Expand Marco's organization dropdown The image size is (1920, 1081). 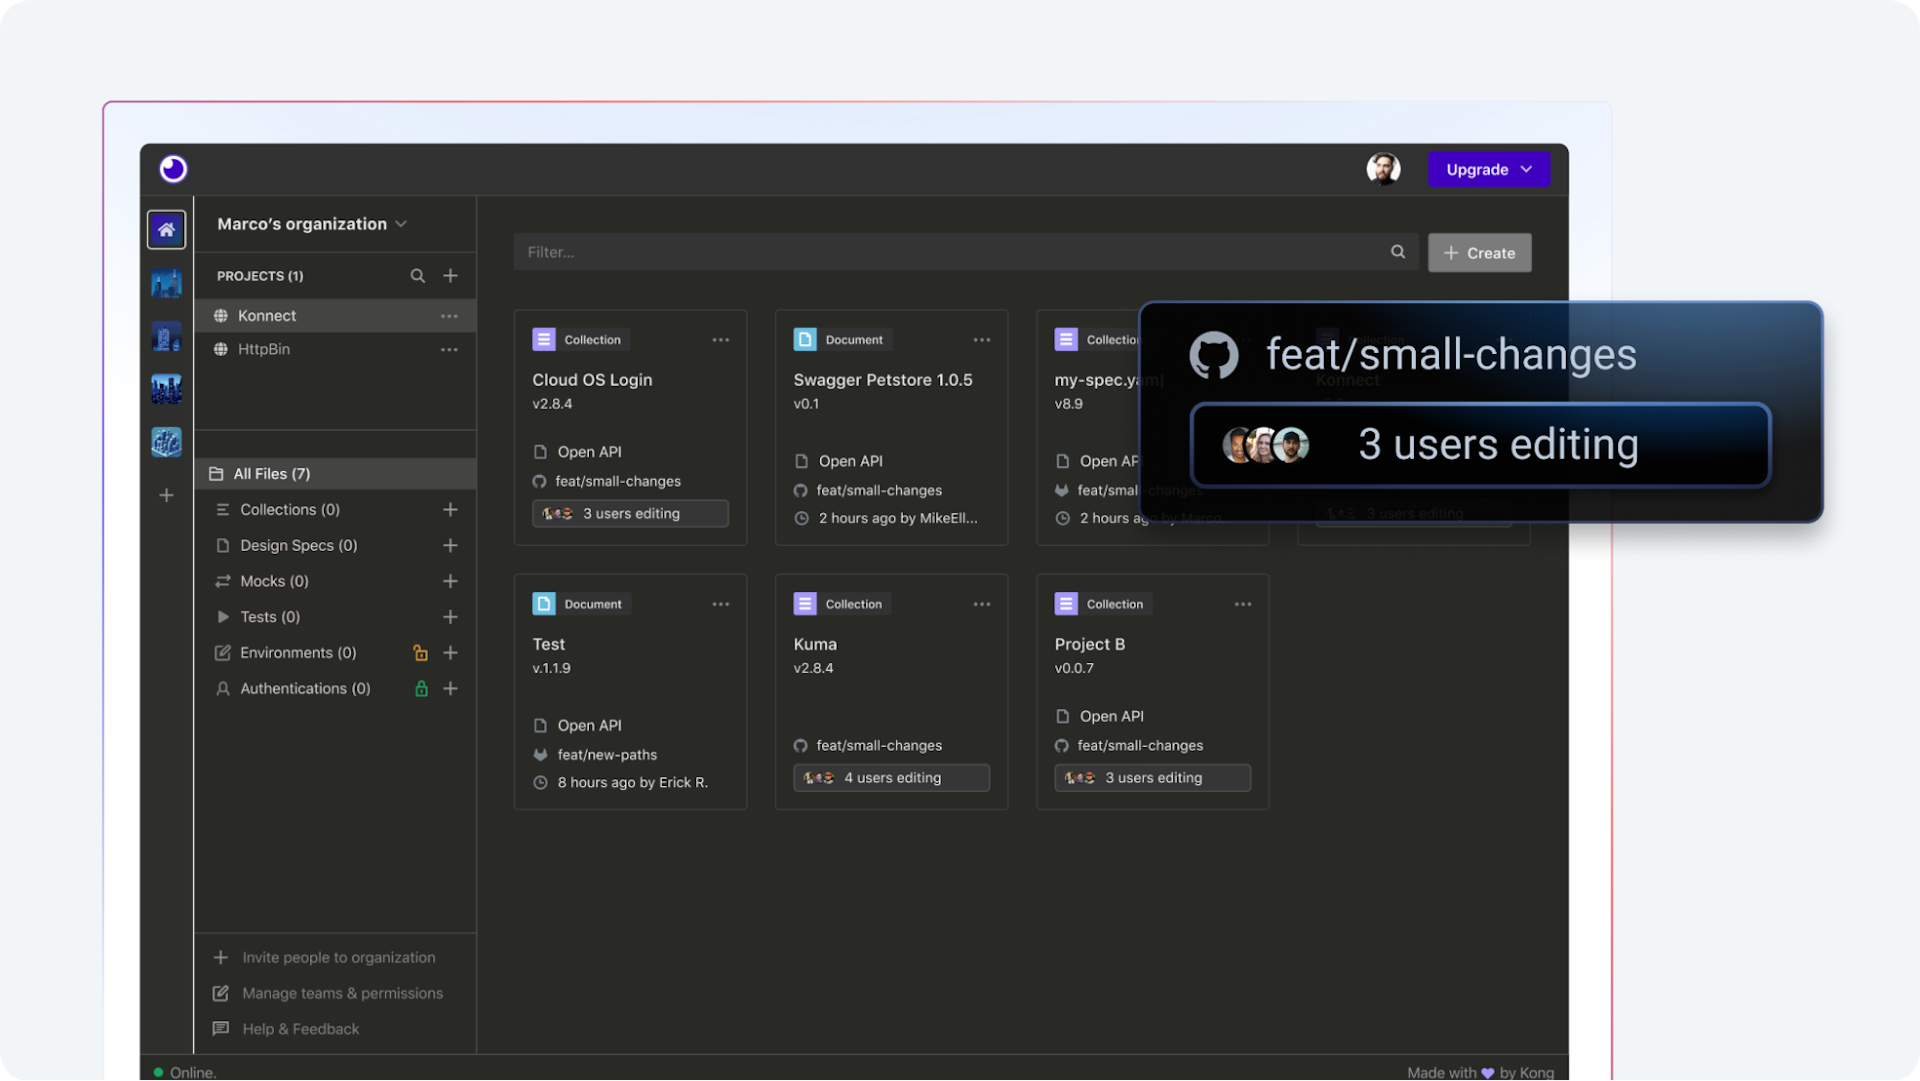(311, 224)
